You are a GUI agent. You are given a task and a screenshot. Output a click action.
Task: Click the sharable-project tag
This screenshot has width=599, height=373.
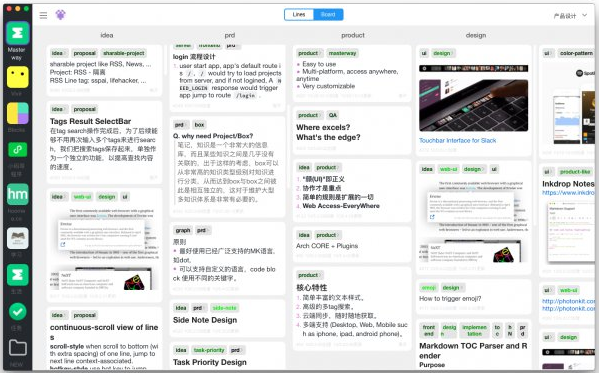coord(124,53)
